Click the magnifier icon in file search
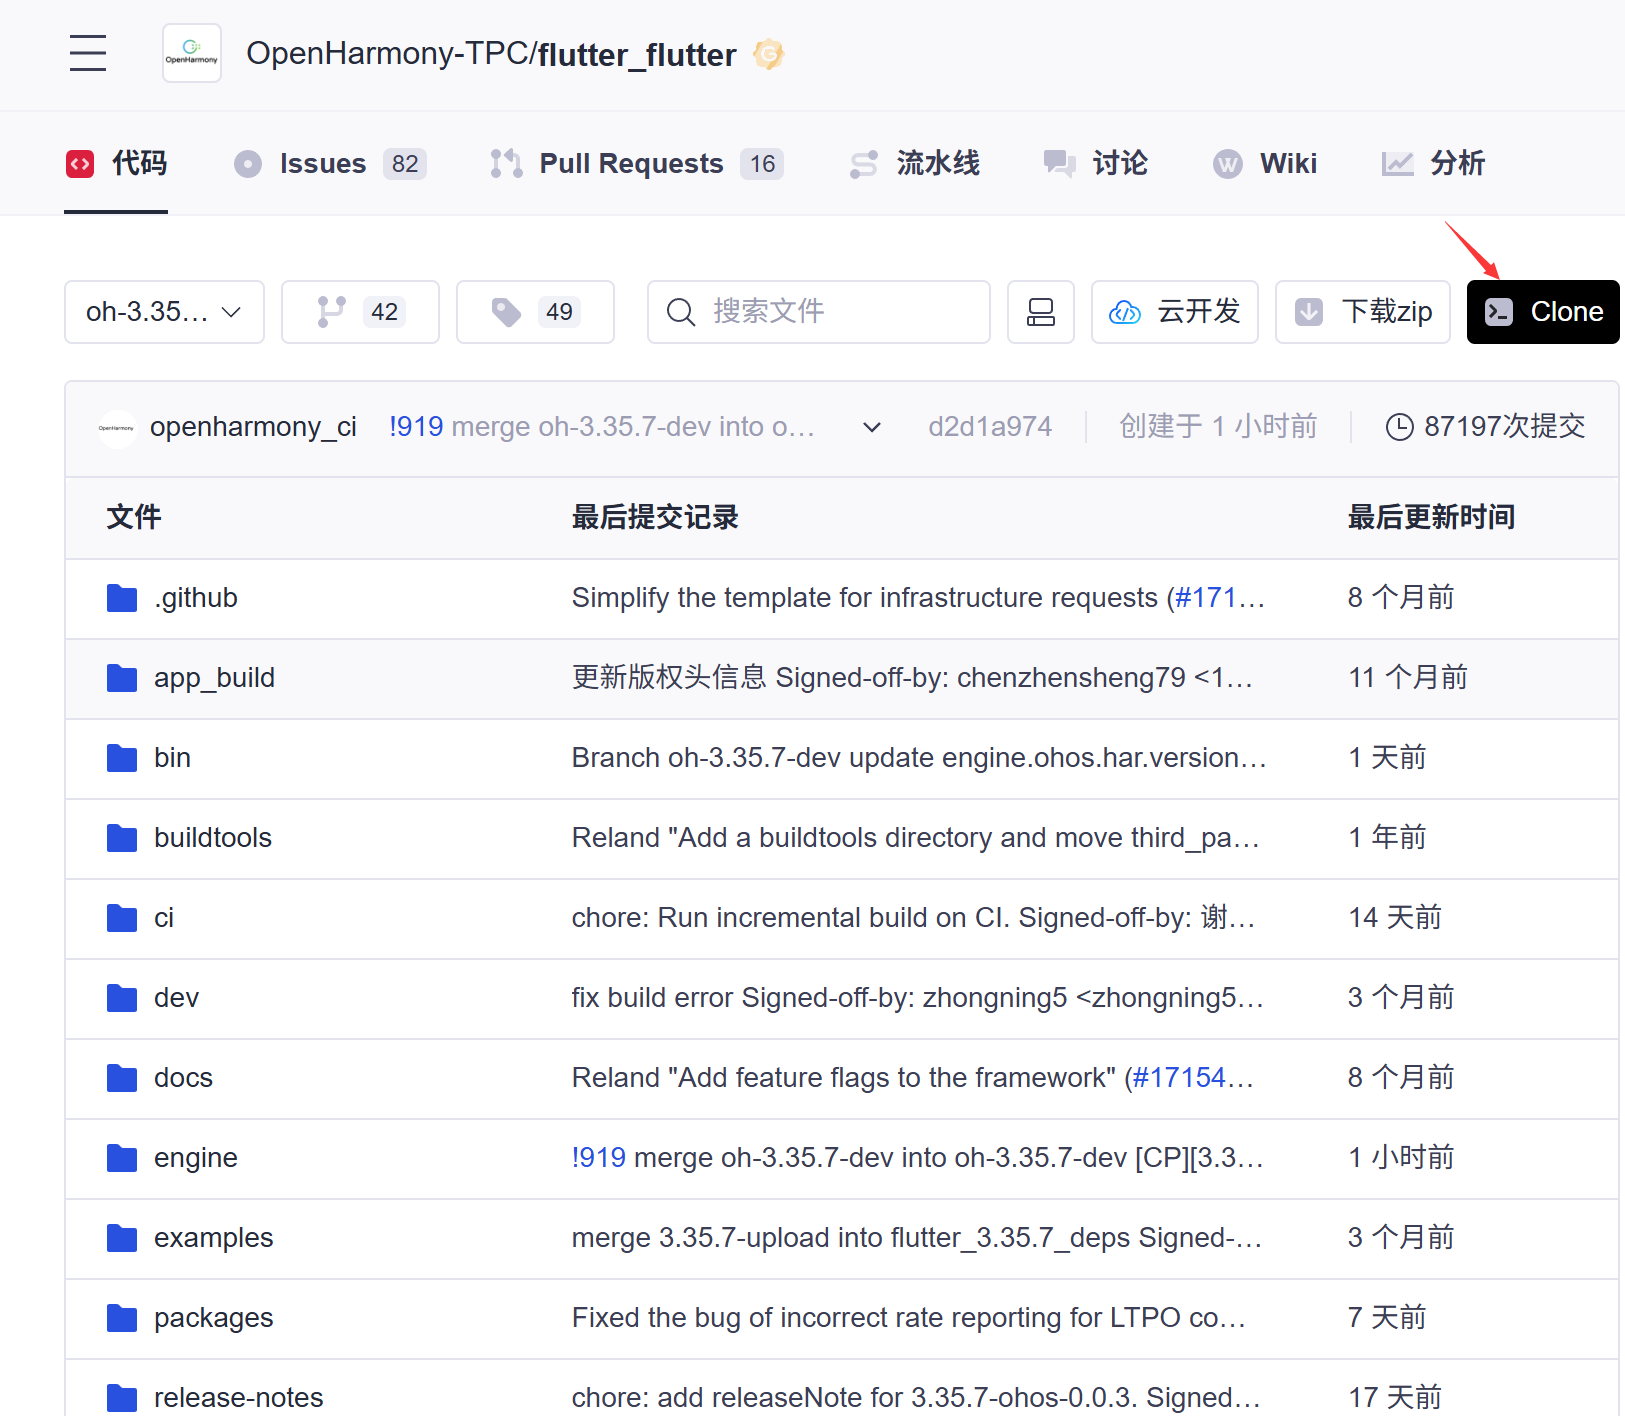The height and width of the screenshot is (1416, 1625). 681,312
